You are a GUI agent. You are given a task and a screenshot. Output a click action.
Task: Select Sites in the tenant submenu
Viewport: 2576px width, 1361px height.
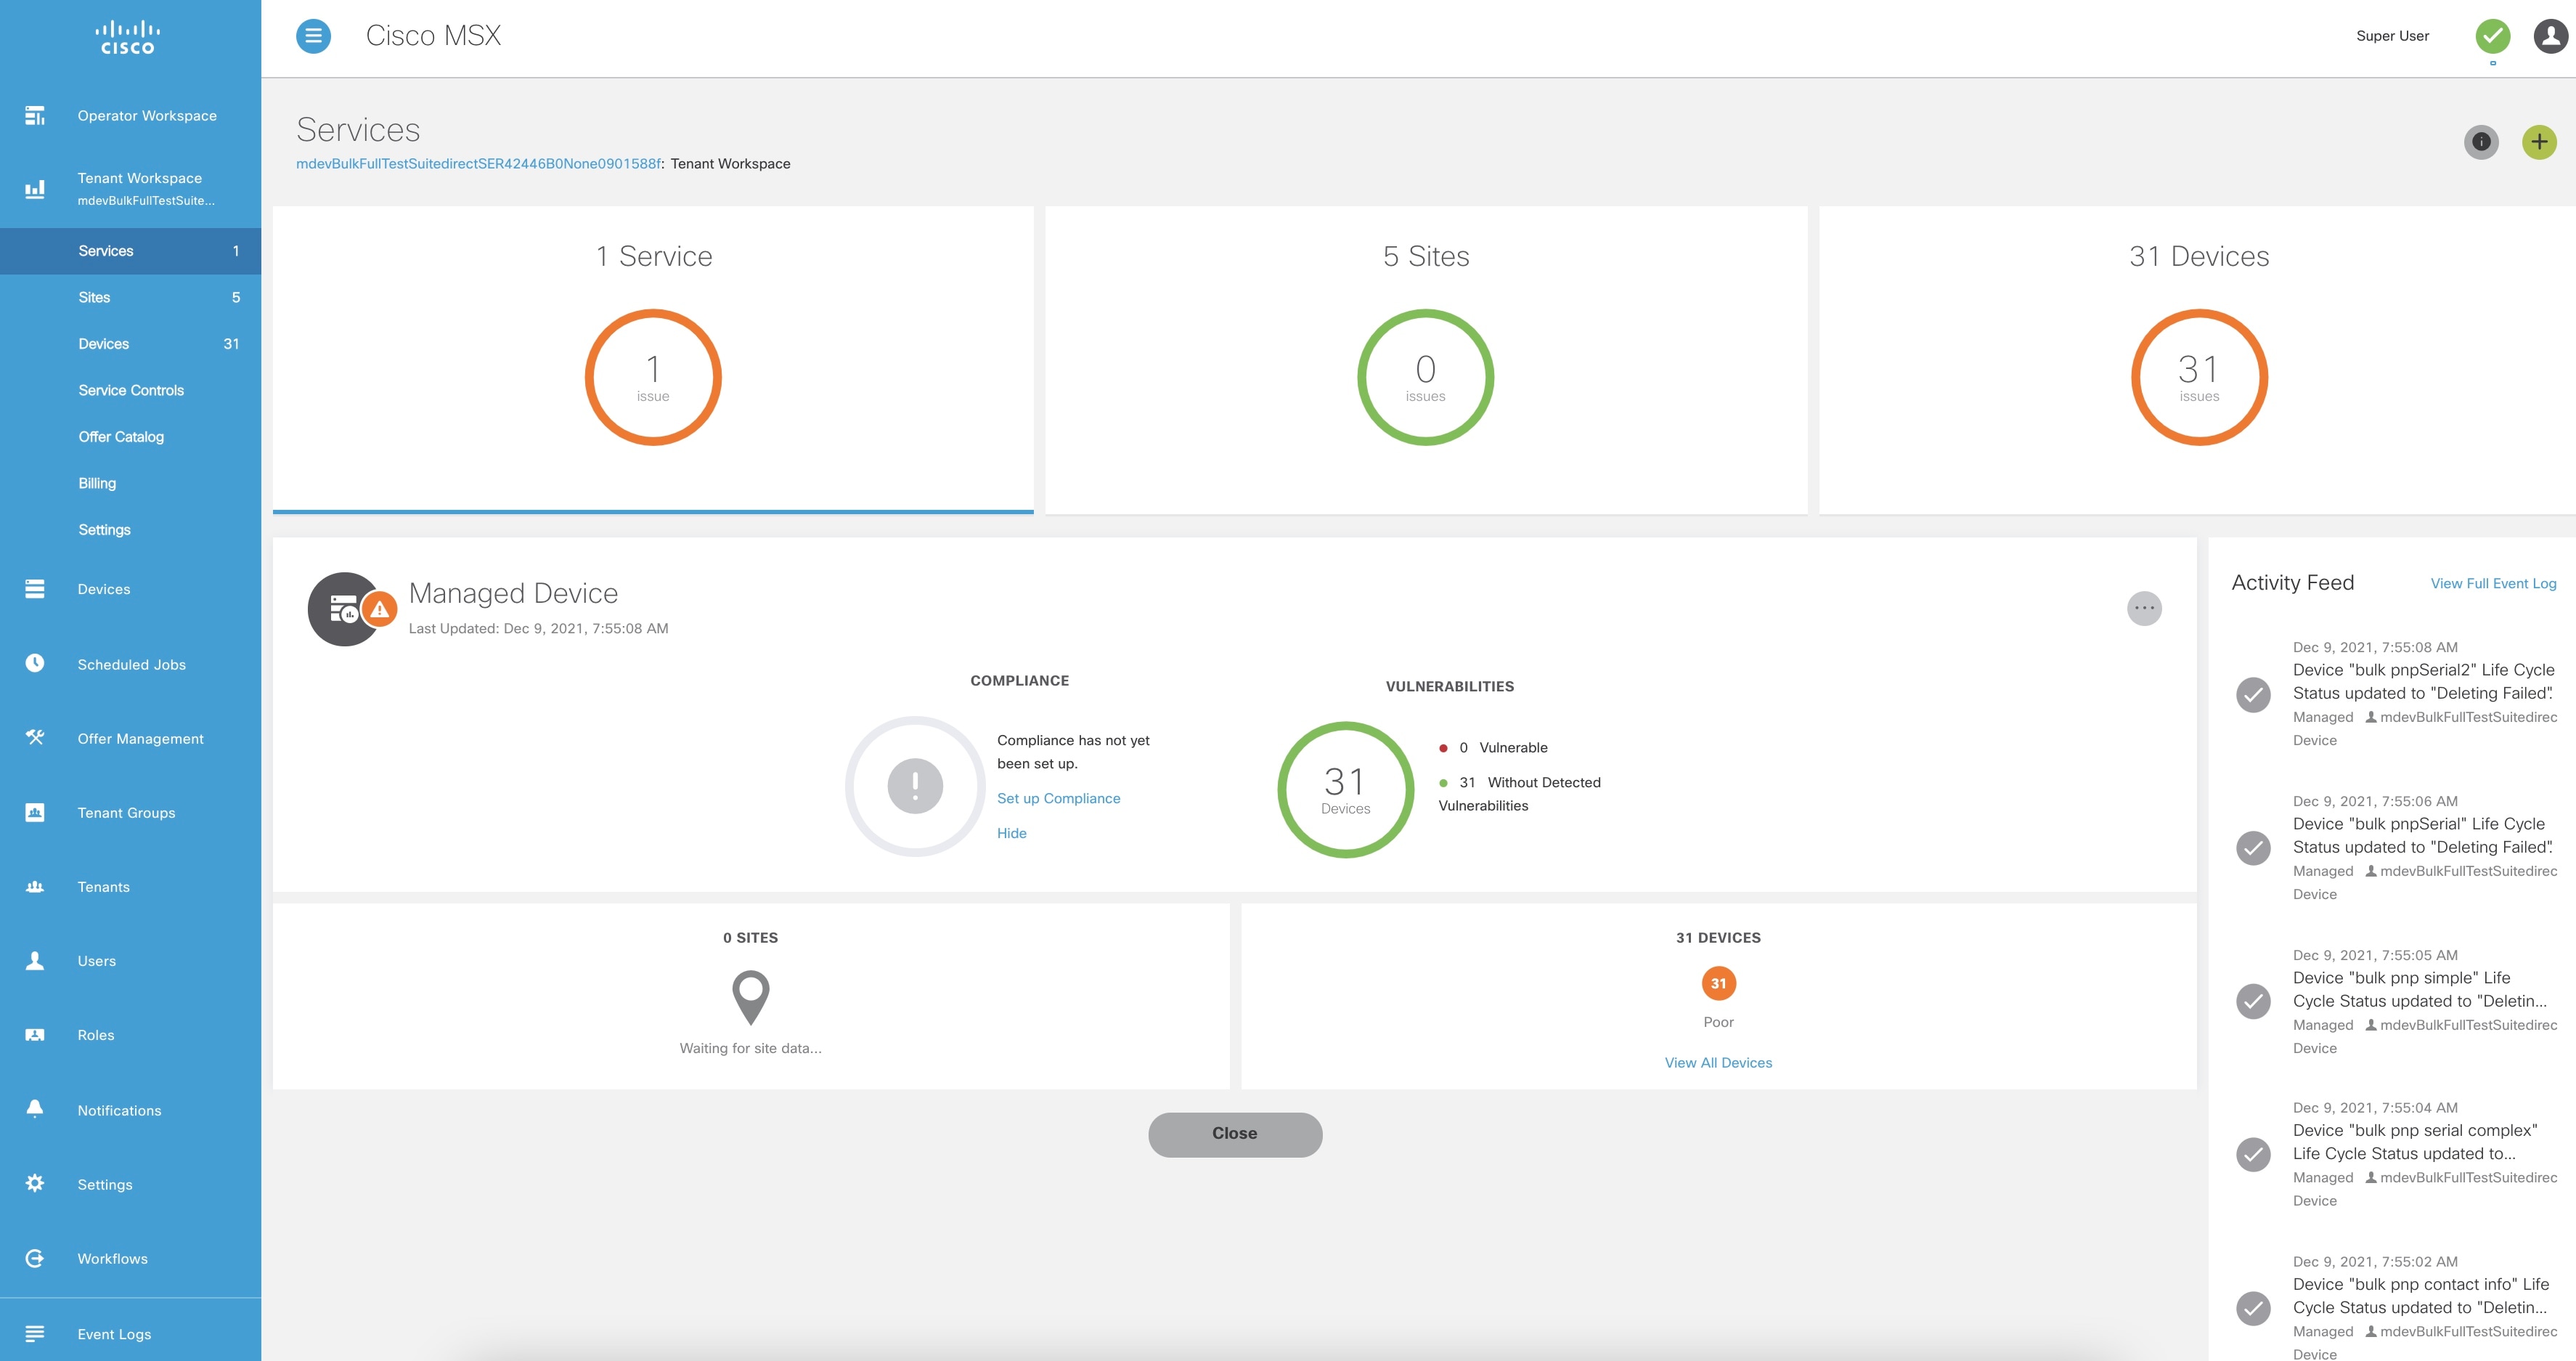[95, 297]
